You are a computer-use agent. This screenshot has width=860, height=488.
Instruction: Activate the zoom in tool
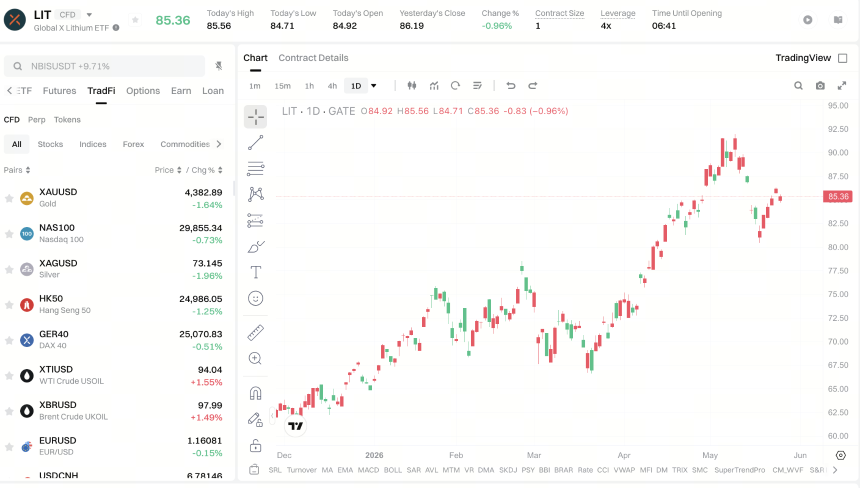click(256, 359)
